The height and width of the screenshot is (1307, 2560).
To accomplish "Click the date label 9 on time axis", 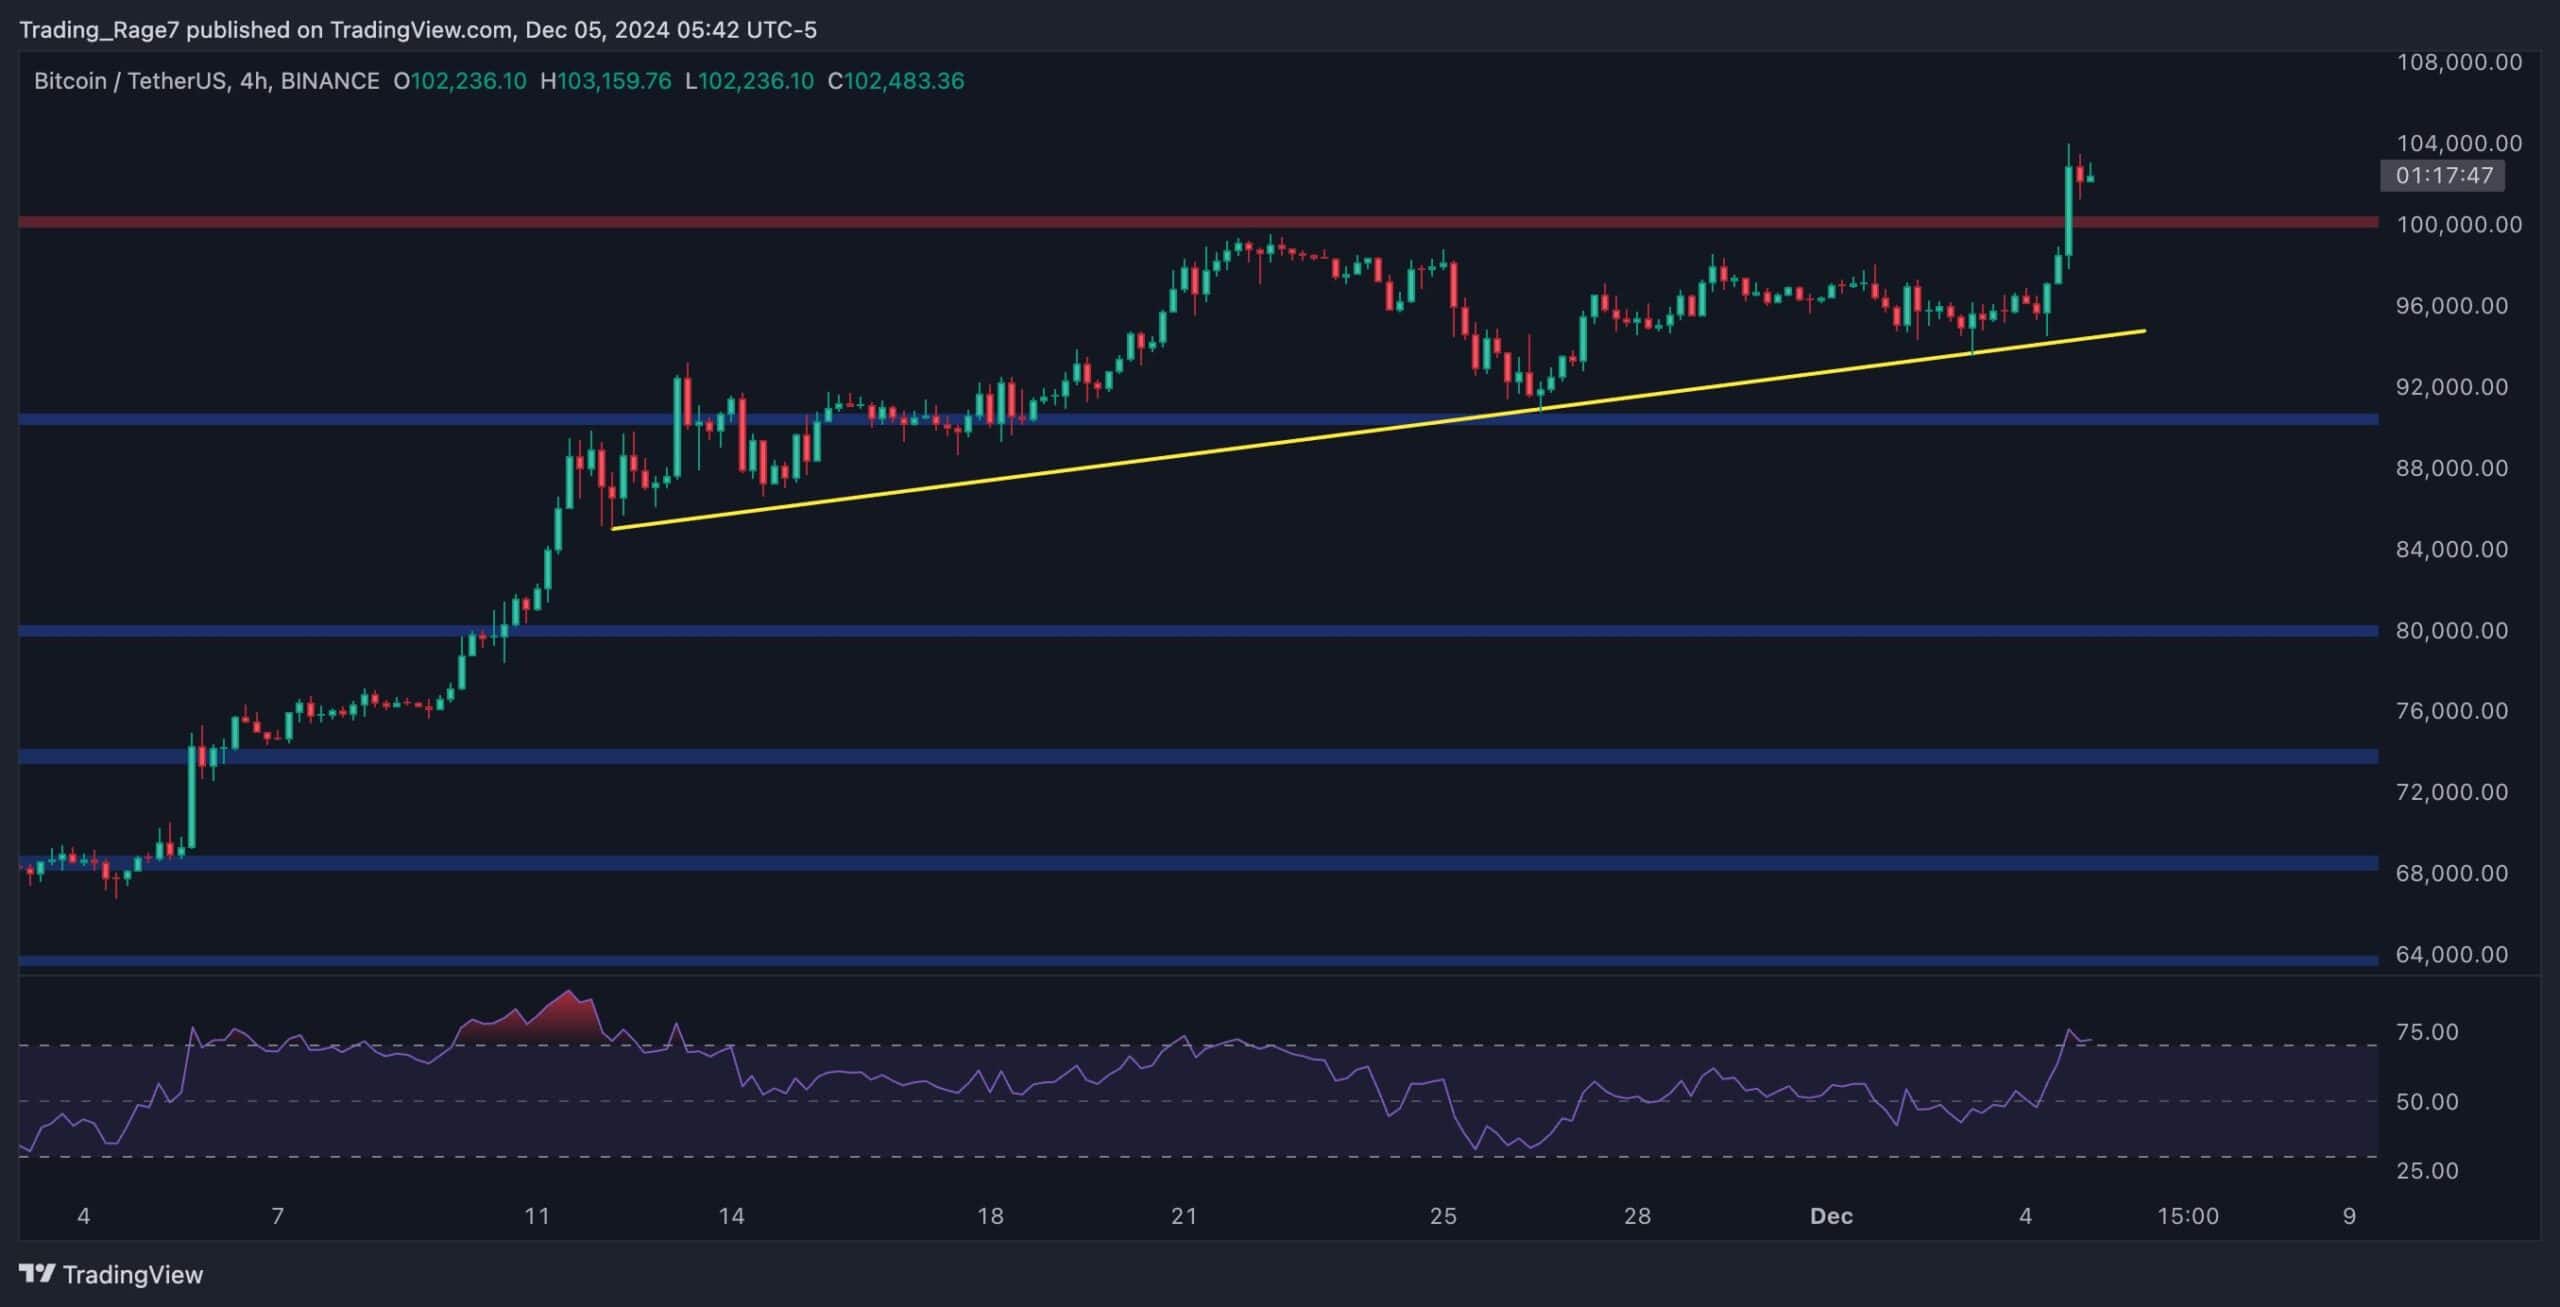I will coord(2349,1216).
